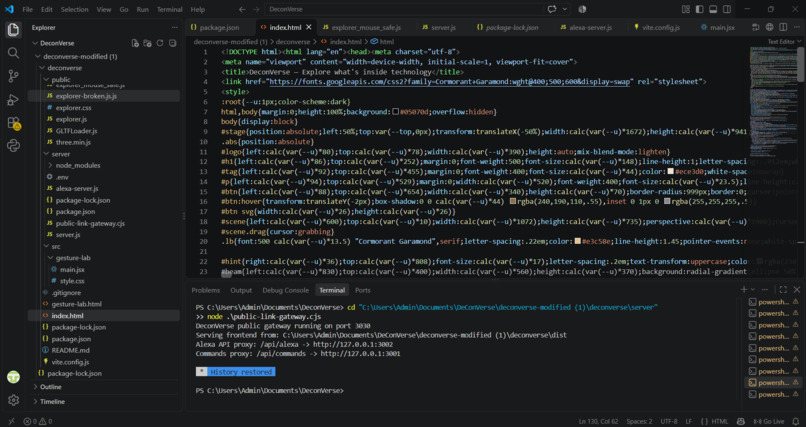The width and height of the screenshot is (806, 427).
Task: Open the remote window indicator in the status bar
Action: point(11,421)
